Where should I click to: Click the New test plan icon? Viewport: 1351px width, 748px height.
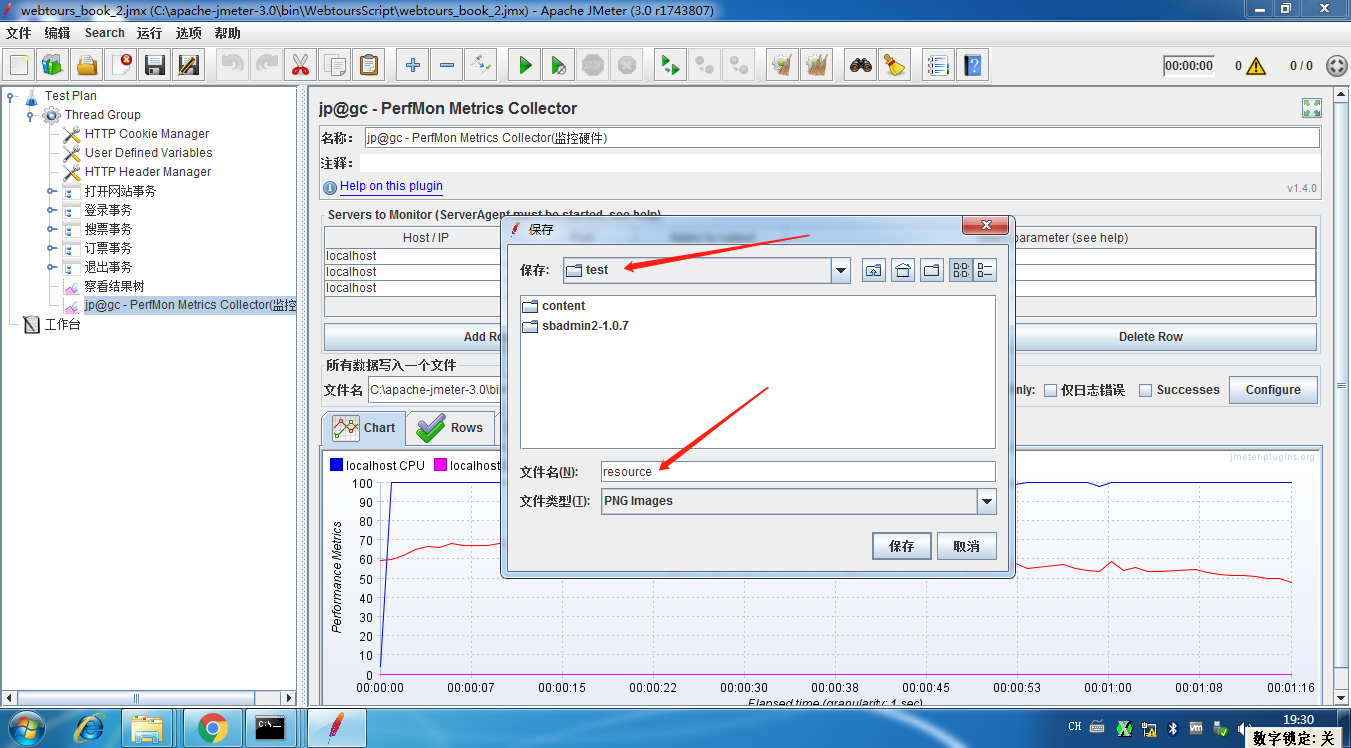(19, 66)
